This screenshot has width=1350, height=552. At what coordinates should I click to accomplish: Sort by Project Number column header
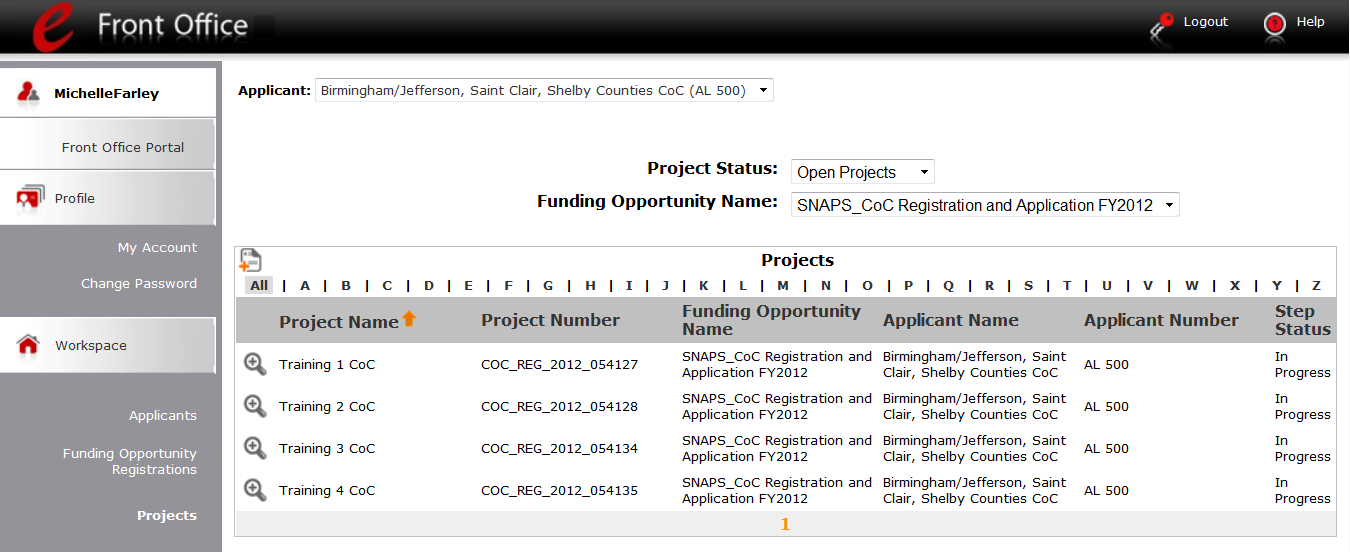[550, 320]
